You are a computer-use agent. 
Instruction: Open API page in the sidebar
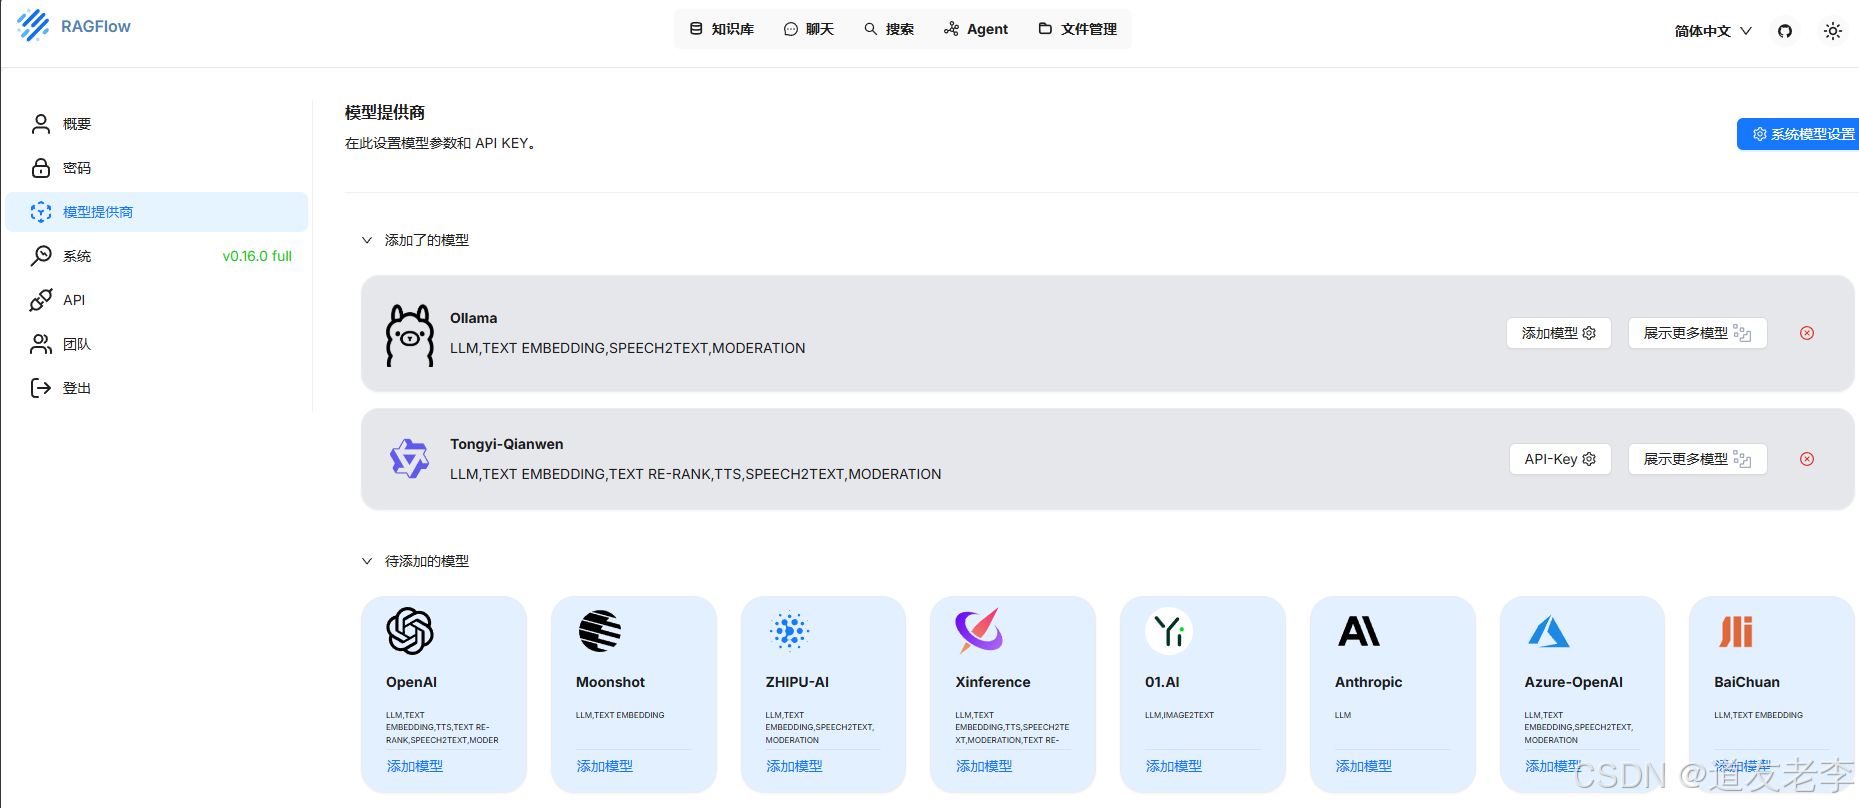click(x=157, y=300)
